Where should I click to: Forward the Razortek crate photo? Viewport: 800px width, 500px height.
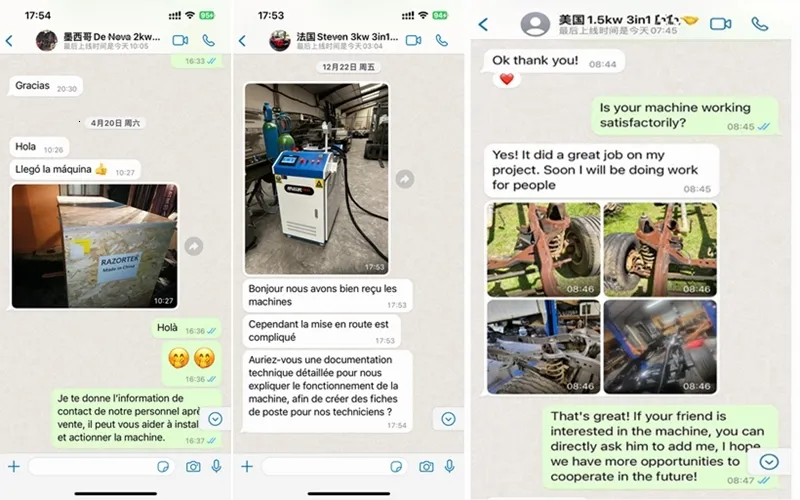pos(194,246)
